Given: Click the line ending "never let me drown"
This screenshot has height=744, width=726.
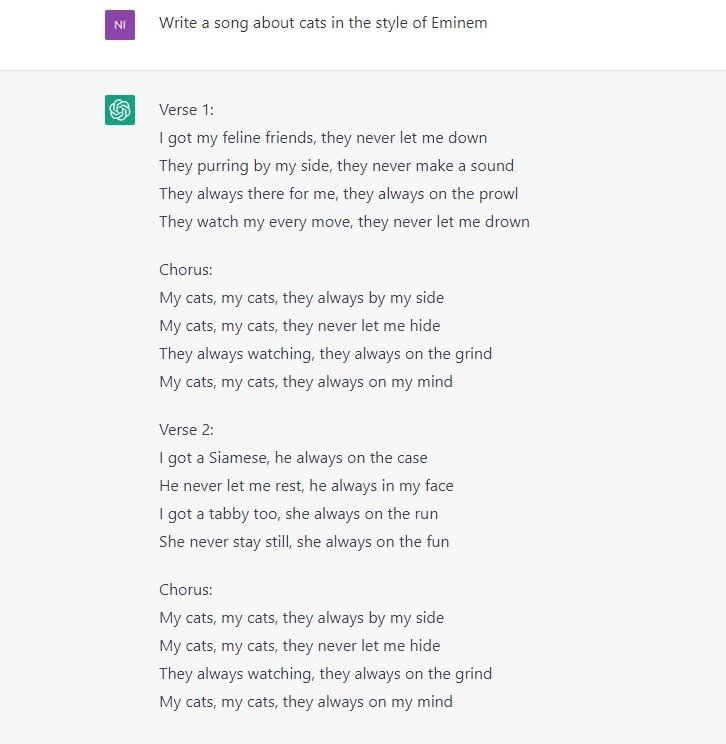Looking at the screenshot, I should (x=344, y=222).
